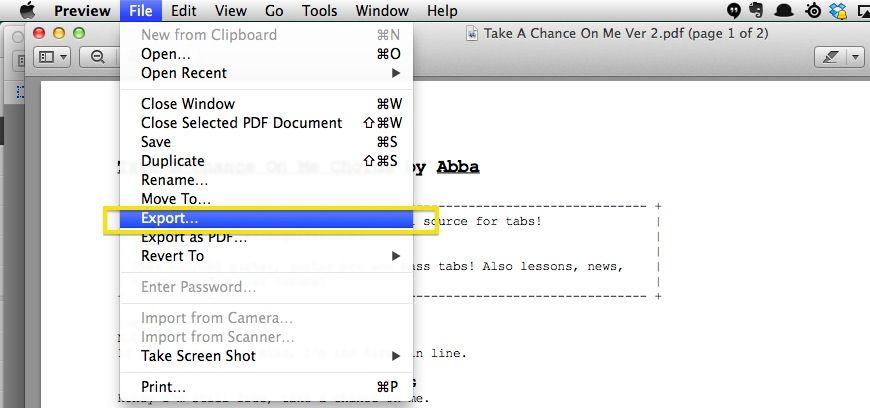
Task: Choose Duplicate from the File menu
Action: (x=173, y=161)
